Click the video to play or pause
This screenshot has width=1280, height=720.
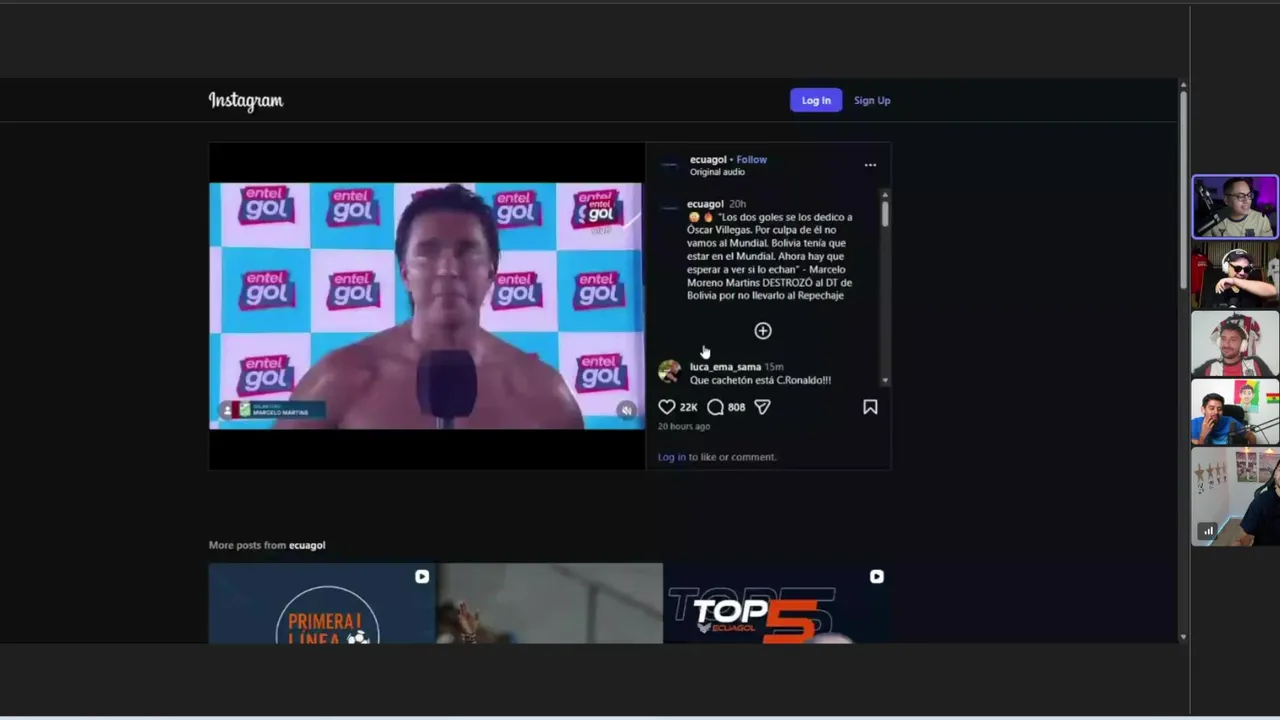point(426,305)
